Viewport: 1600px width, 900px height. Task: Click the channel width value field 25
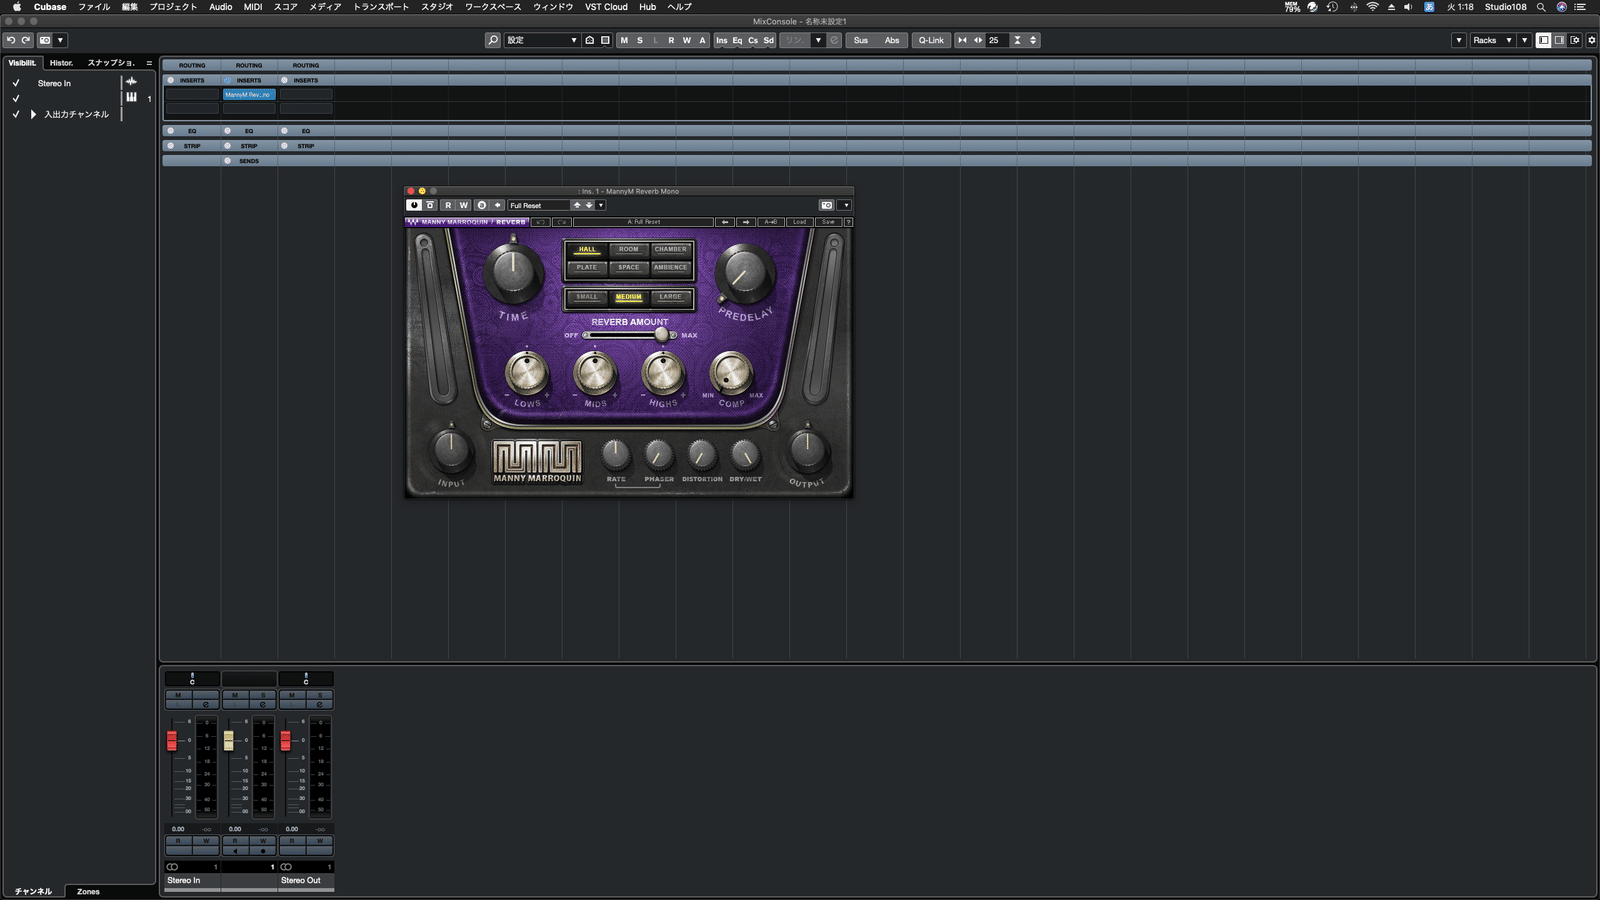click(x=997, y=40)
